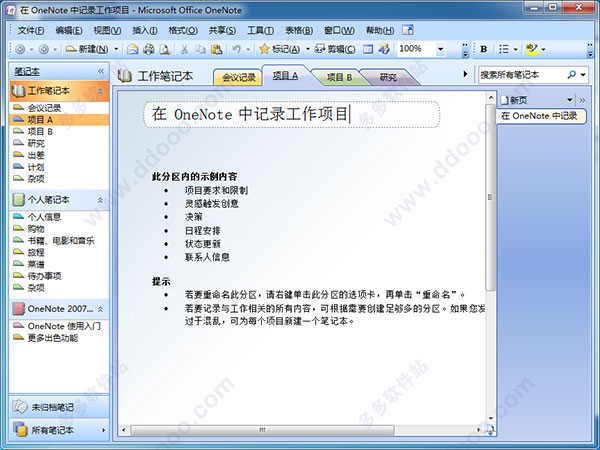Switch to the 项目 B tab
Screen dimensions: 600x450
click(x=339, y=78)
